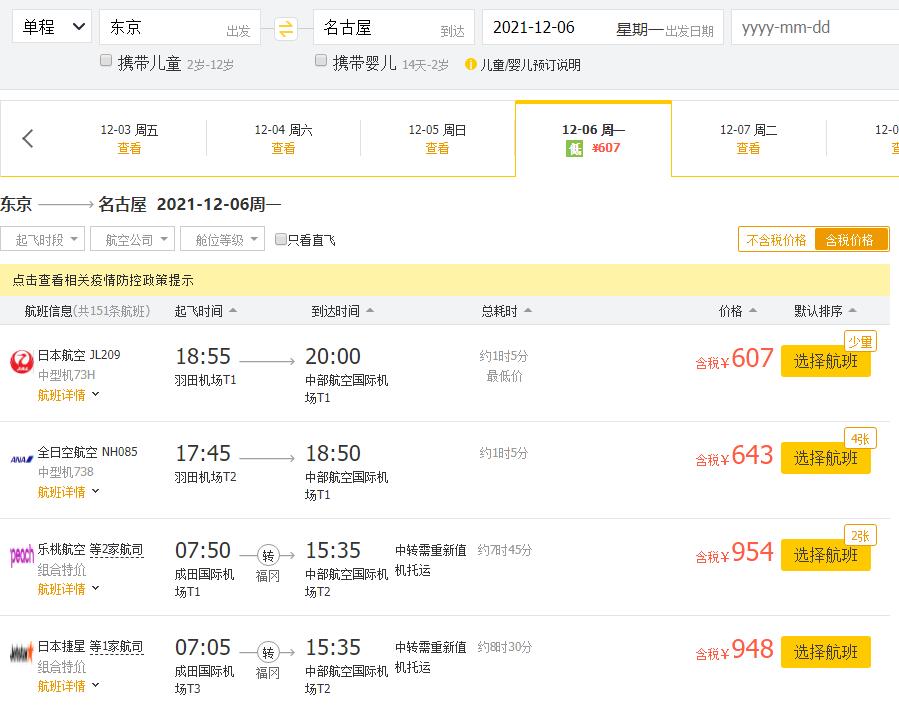Screen dimensions: 899x705
Task: Click the departure date field 2021-12-06
Action: [x=603, y=27]
